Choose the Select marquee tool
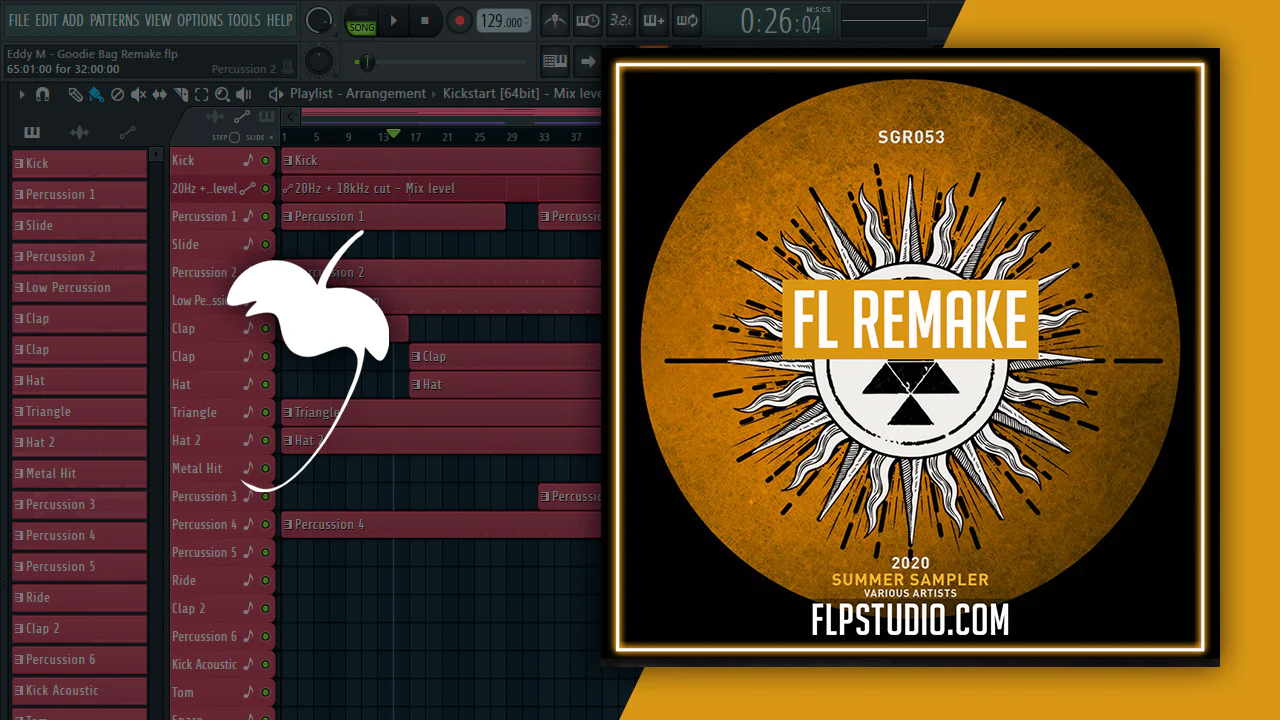 pyautogui.click(x=201, y=94)
